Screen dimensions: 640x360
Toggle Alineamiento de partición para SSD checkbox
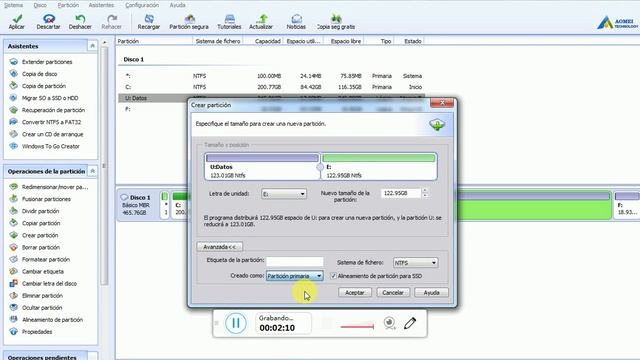pyautogui.click(x=333, y=276)
